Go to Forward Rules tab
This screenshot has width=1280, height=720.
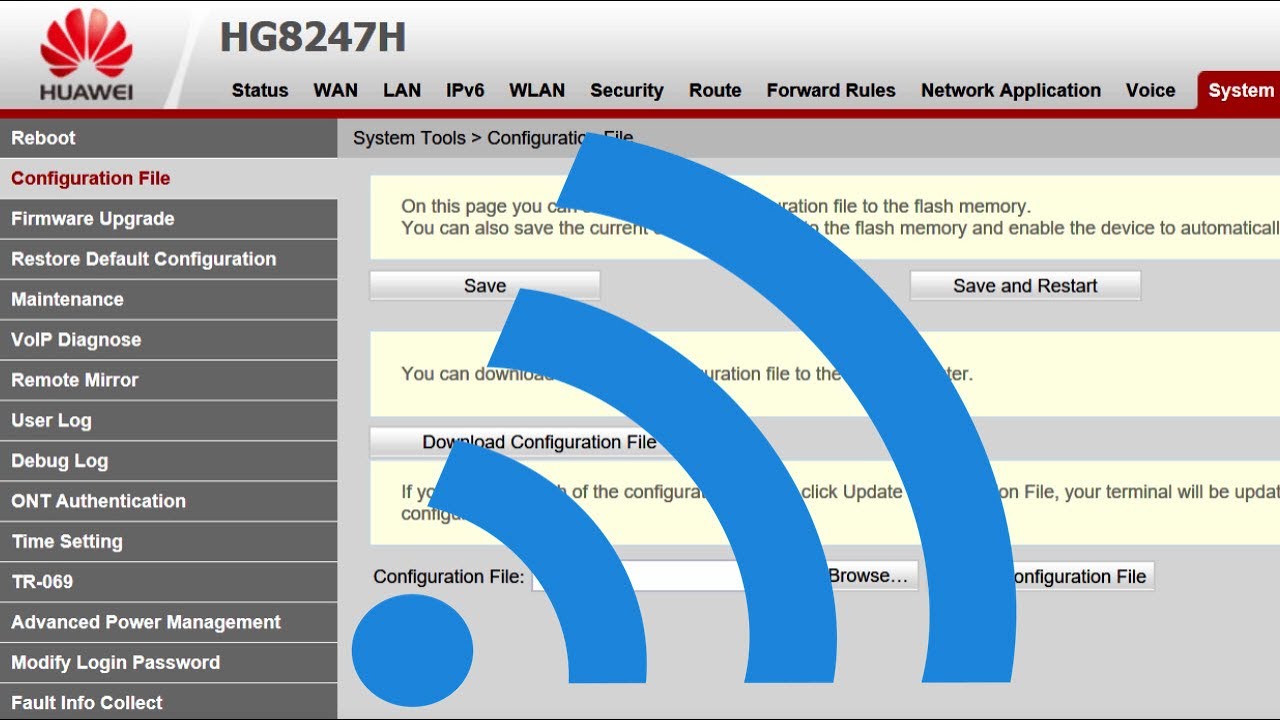click(x=831, y=90)
